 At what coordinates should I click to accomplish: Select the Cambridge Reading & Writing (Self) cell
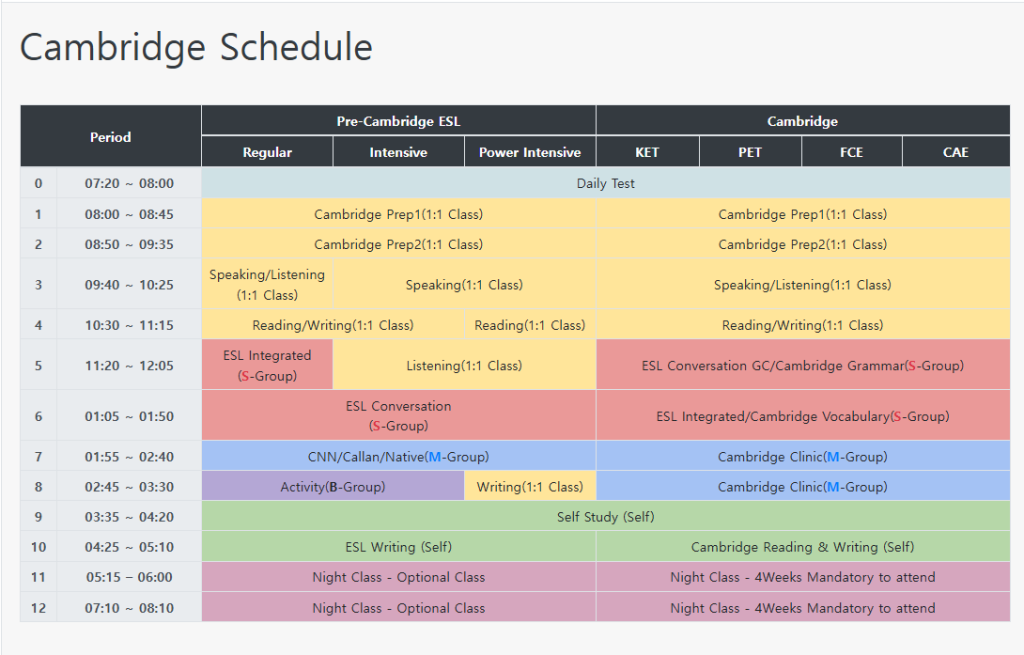click(x=802, y=547)
